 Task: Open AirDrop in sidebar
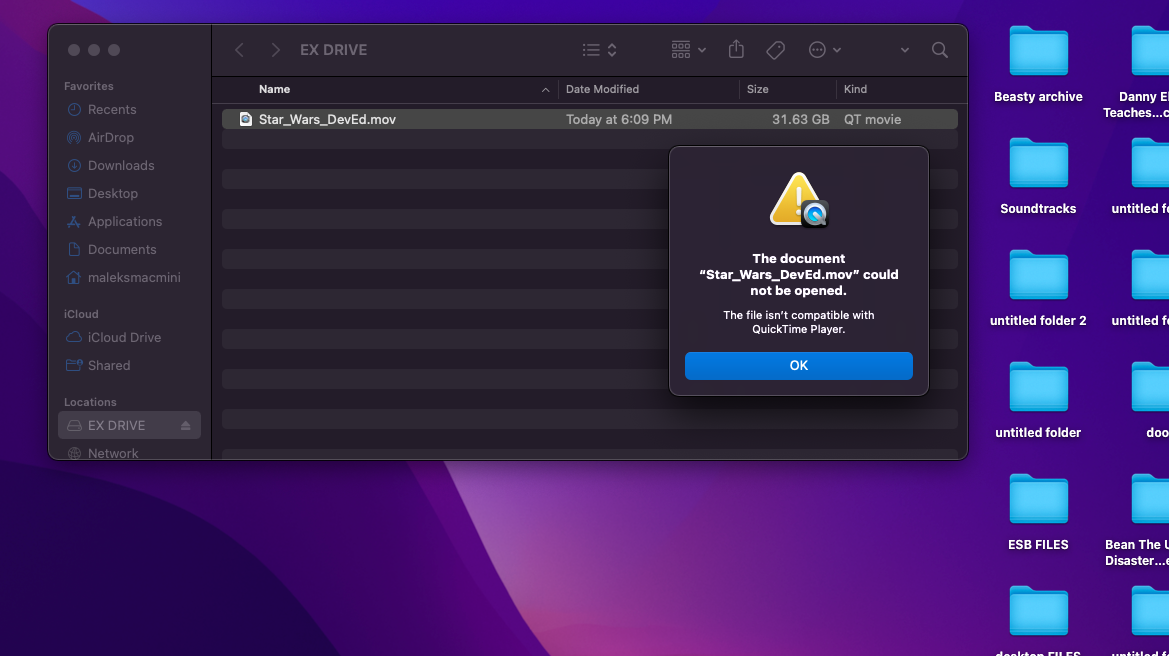click(x=110, y=138)
